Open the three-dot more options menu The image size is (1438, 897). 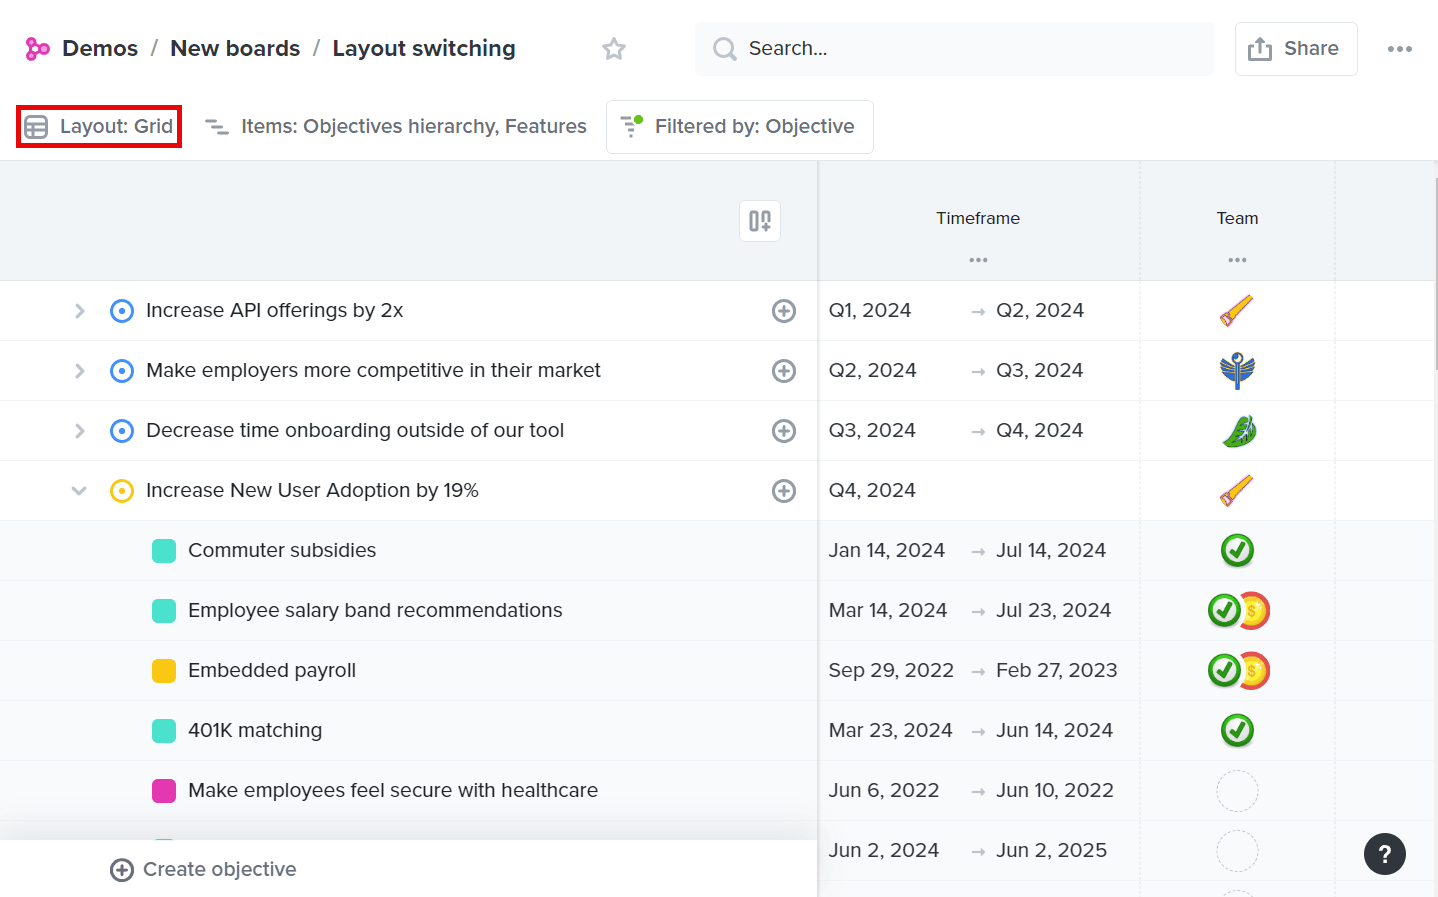point(1399,49)
